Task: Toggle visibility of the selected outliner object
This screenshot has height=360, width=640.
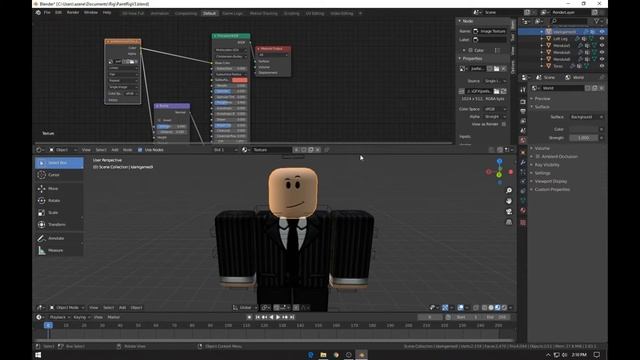Action: (x=602, y=32)
